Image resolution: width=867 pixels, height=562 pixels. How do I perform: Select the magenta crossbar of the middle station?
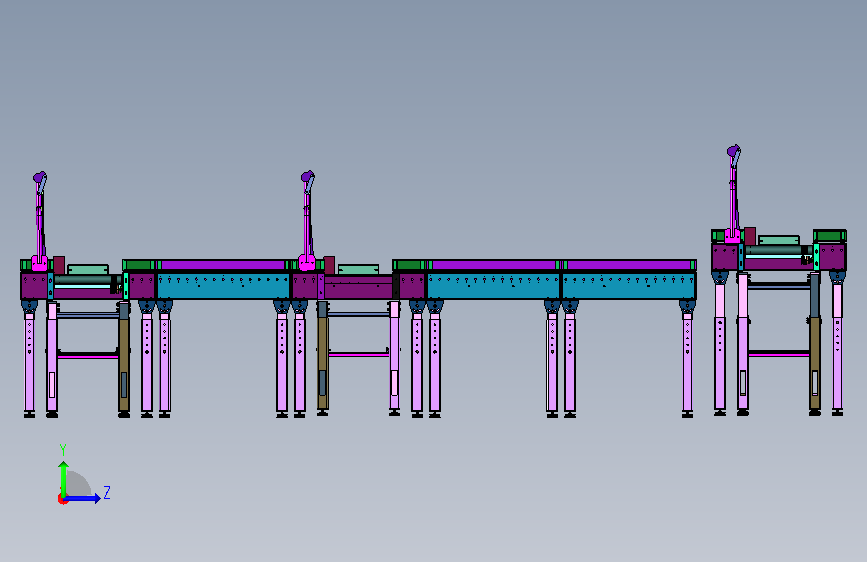[359, 355]
